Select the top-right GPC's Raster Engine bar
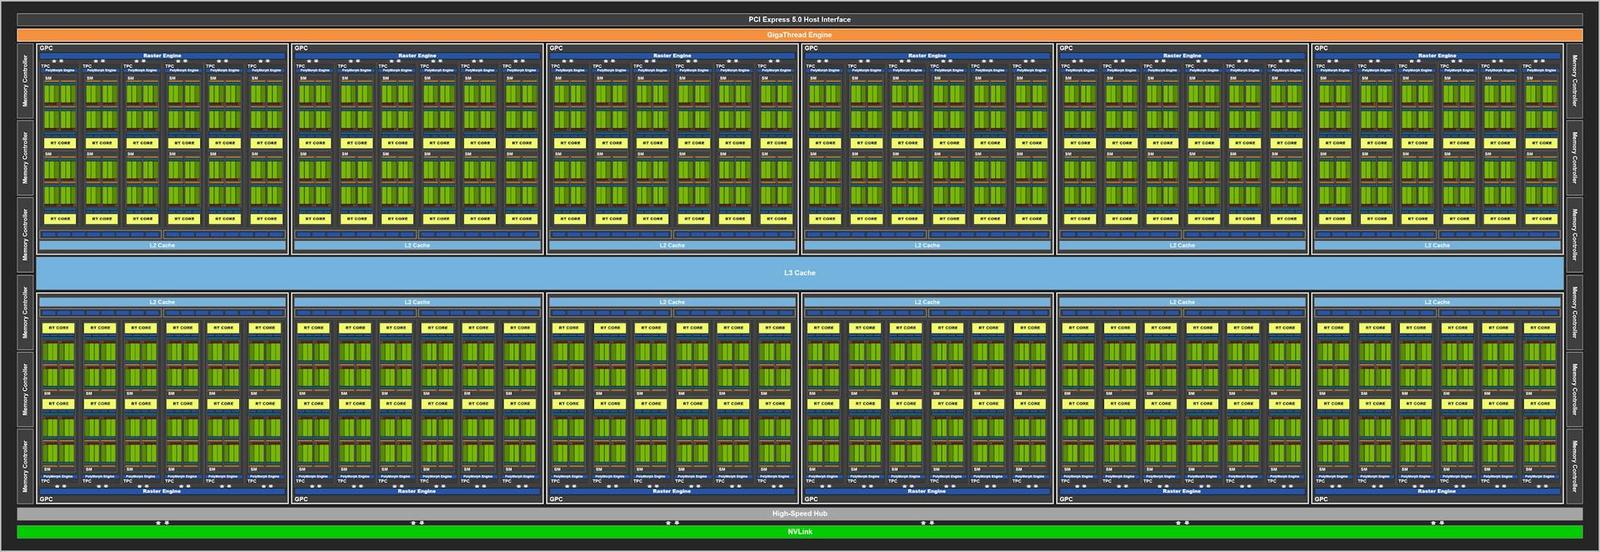This screenshot has width=1600, height=552. click(x=1437, y=56)
